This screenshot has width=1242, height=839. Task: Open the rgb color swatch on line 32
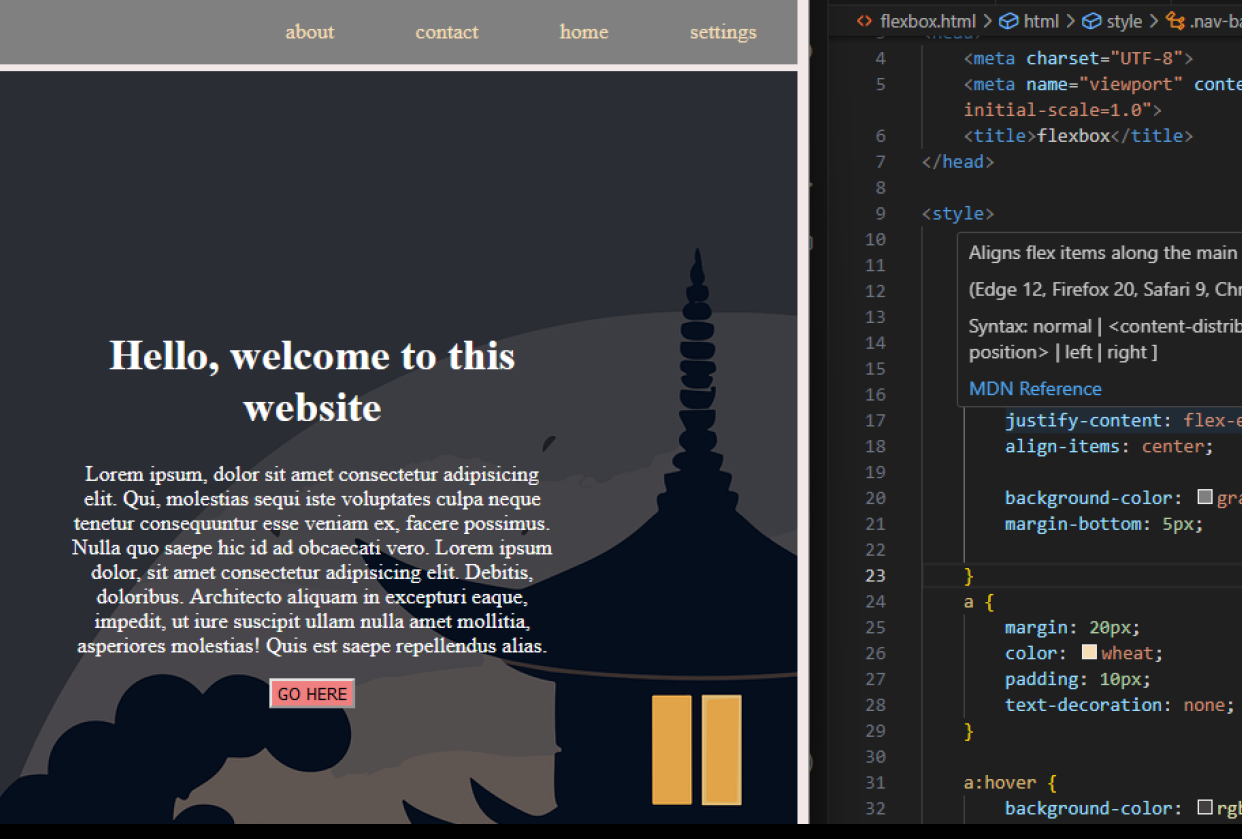(1205, 808)
